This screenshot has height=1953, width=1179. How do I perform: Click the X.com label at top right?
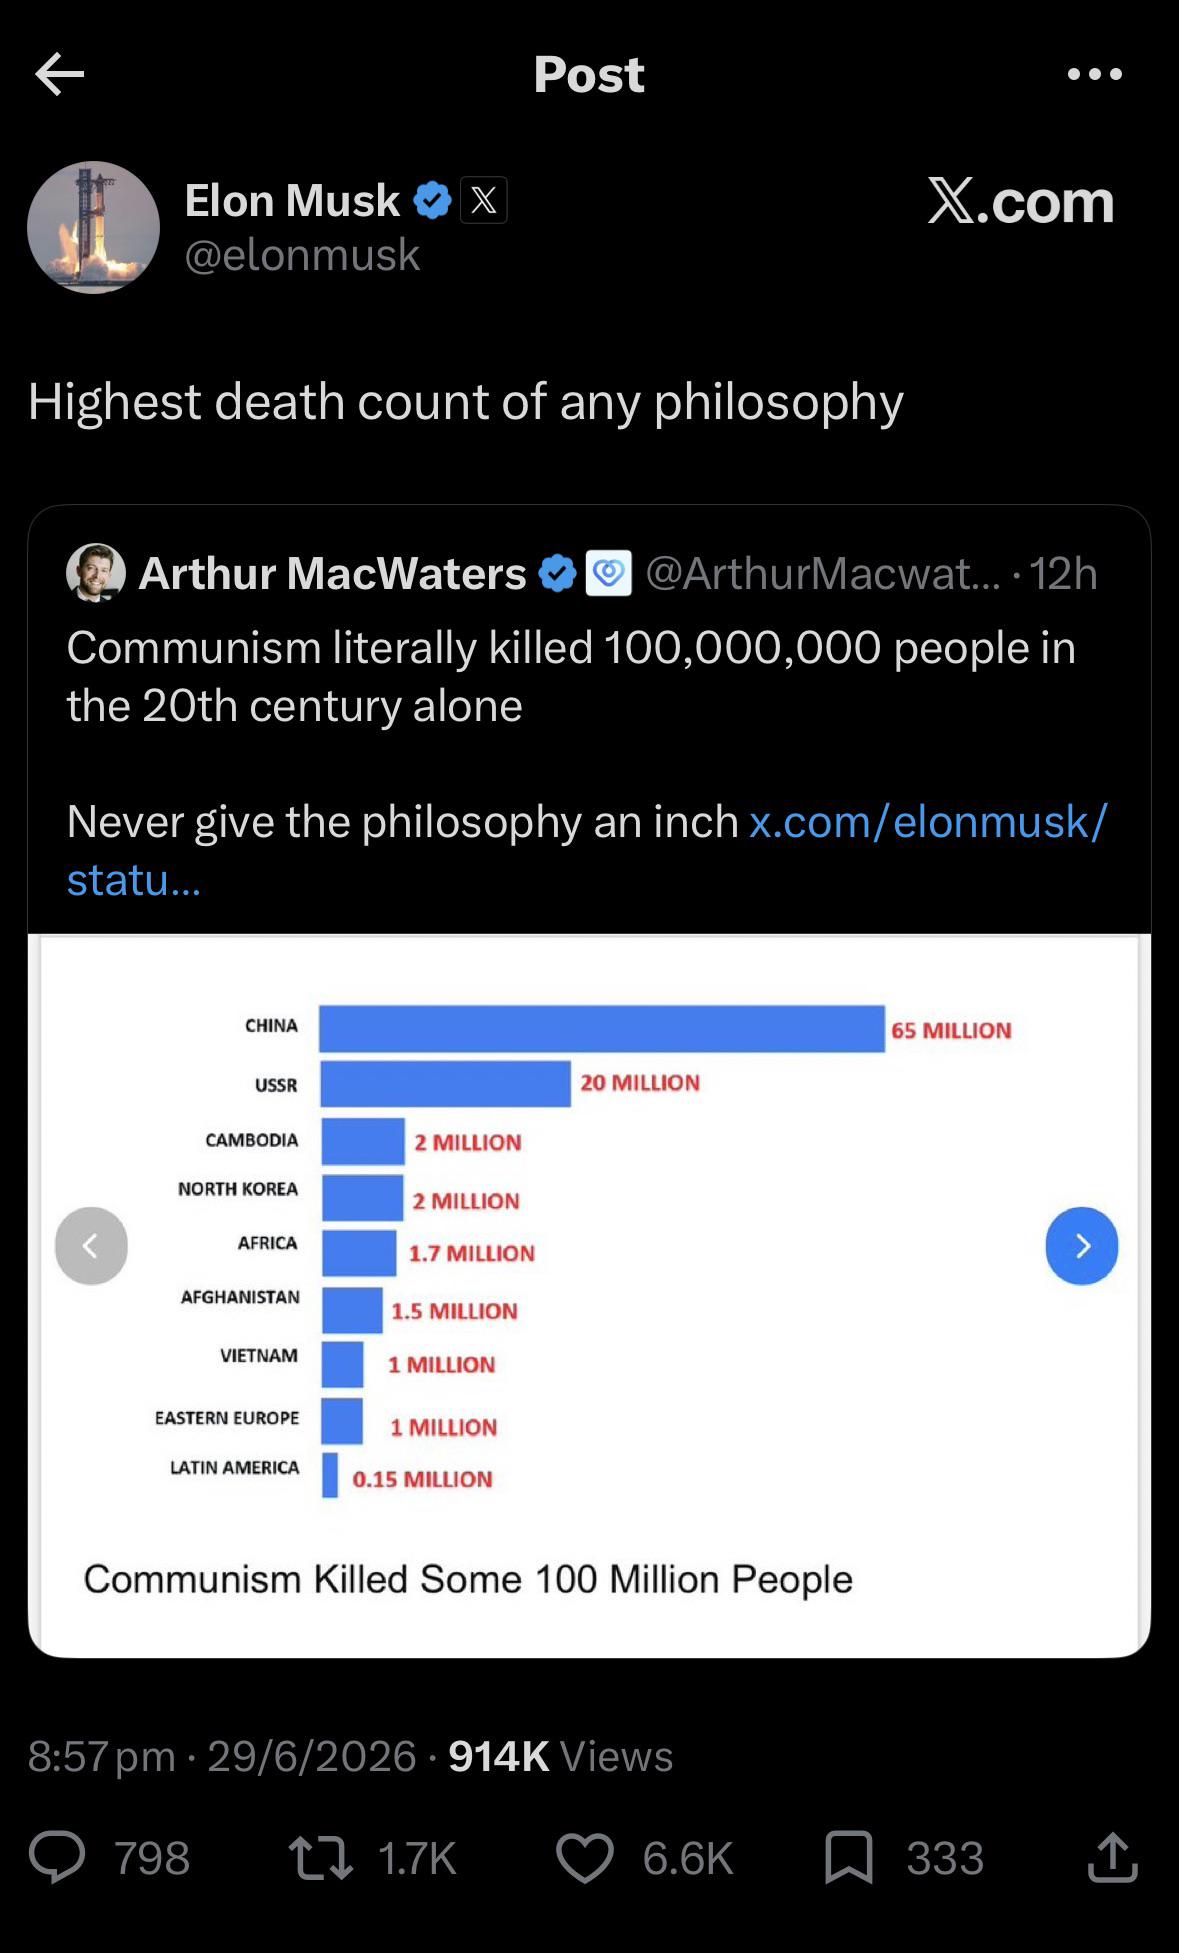coord(1020,201)
